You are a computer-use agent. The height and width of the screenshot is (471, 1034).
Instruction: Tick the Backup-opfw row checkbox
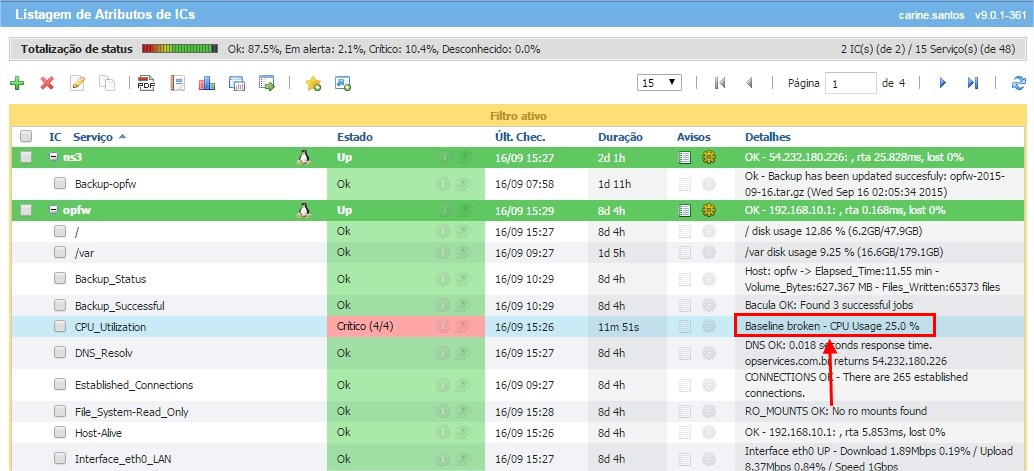point(60,184)
